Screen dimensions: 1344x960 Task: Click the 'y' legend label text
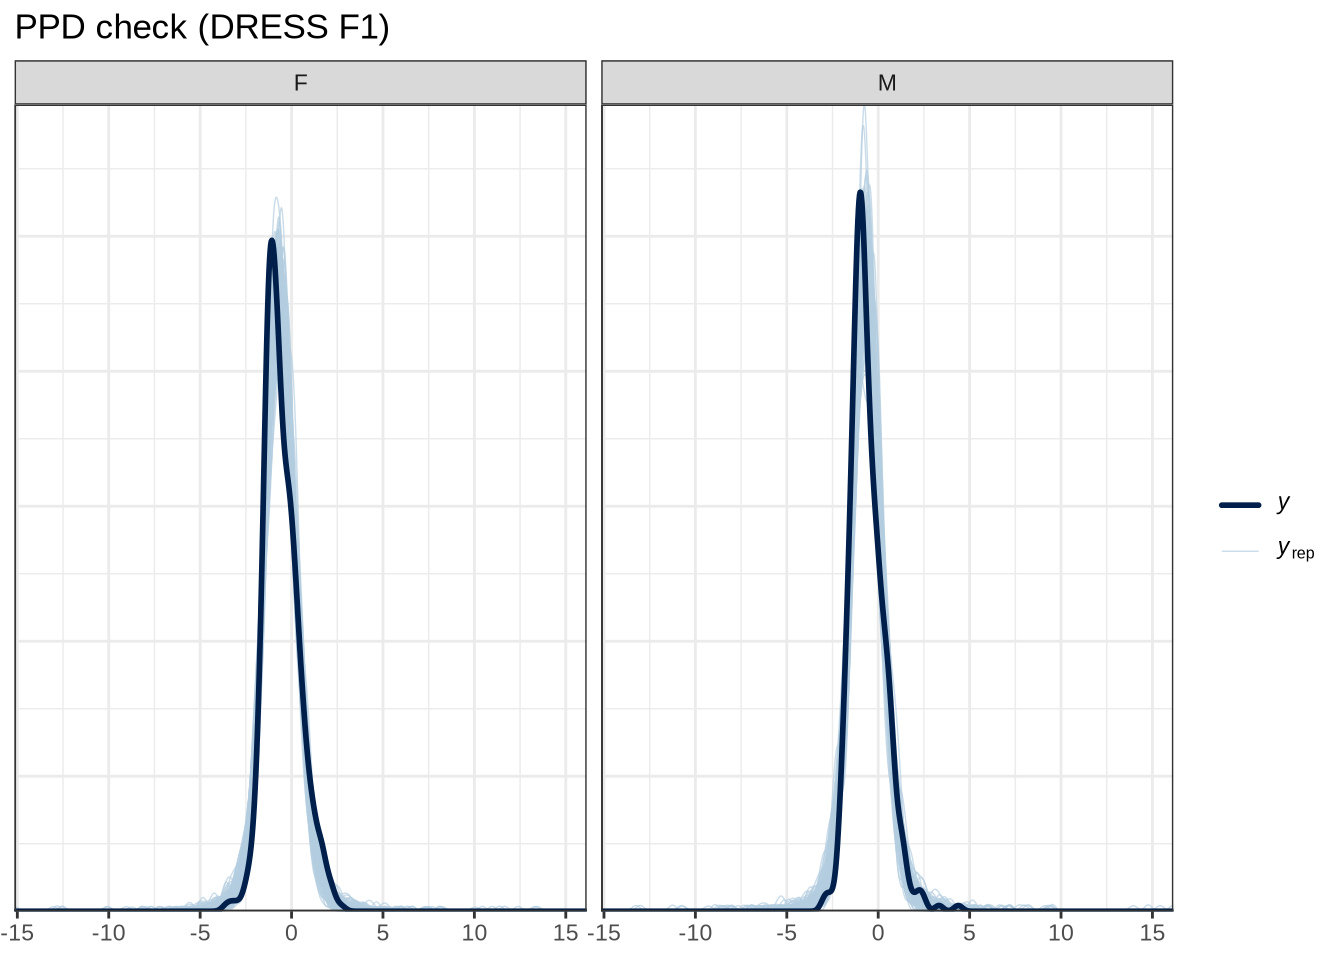[1284, 503]
